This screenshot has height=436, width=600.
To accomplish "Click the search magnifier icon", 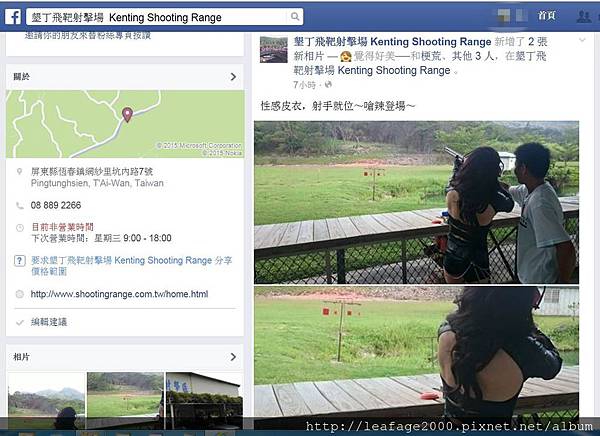I will click(x=295, y=16).
